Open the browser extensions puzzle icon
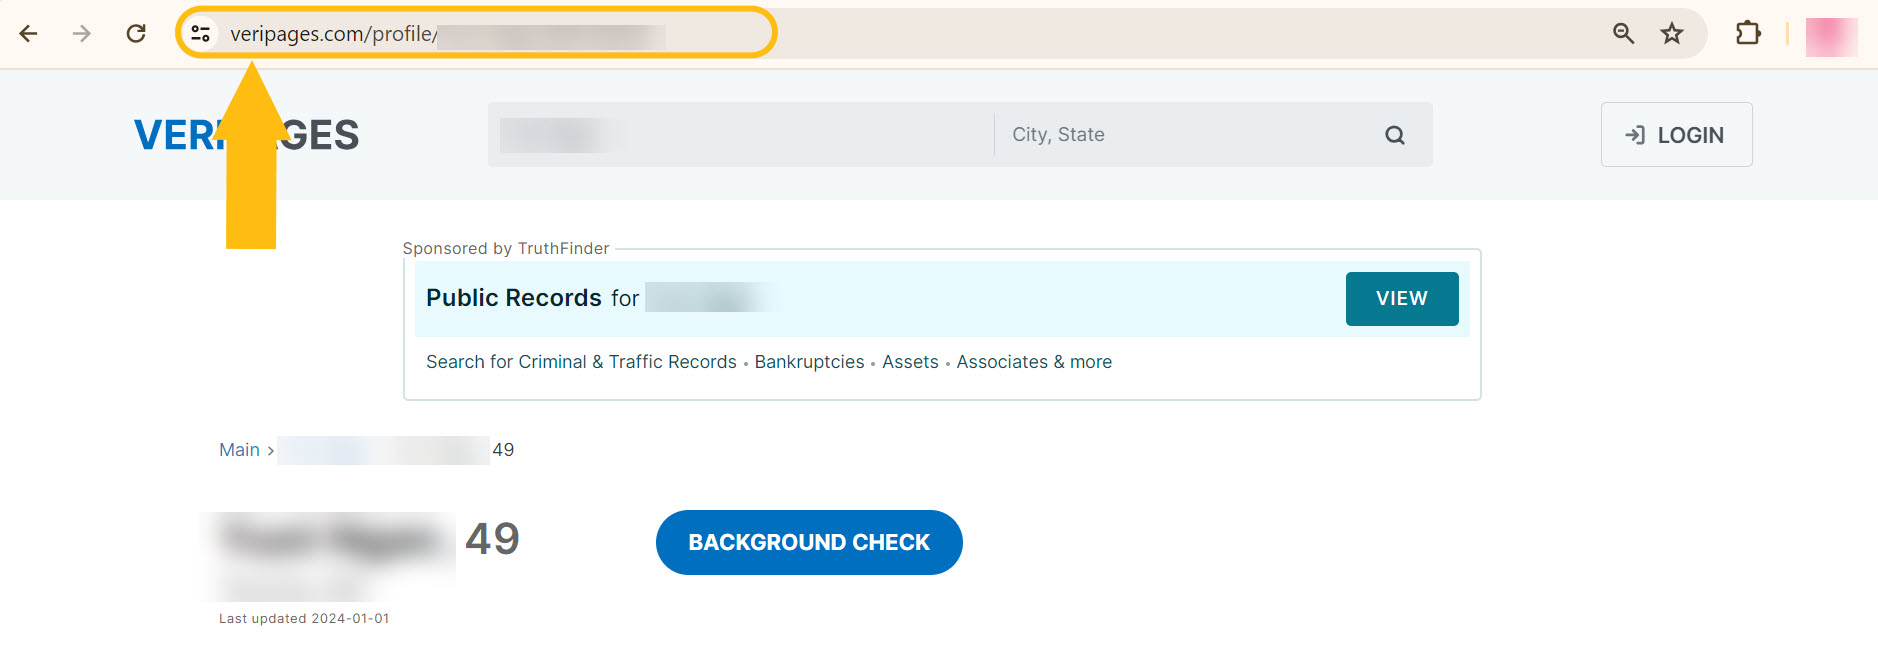This screenshot has width=1878, height=649. point(1748,34)
